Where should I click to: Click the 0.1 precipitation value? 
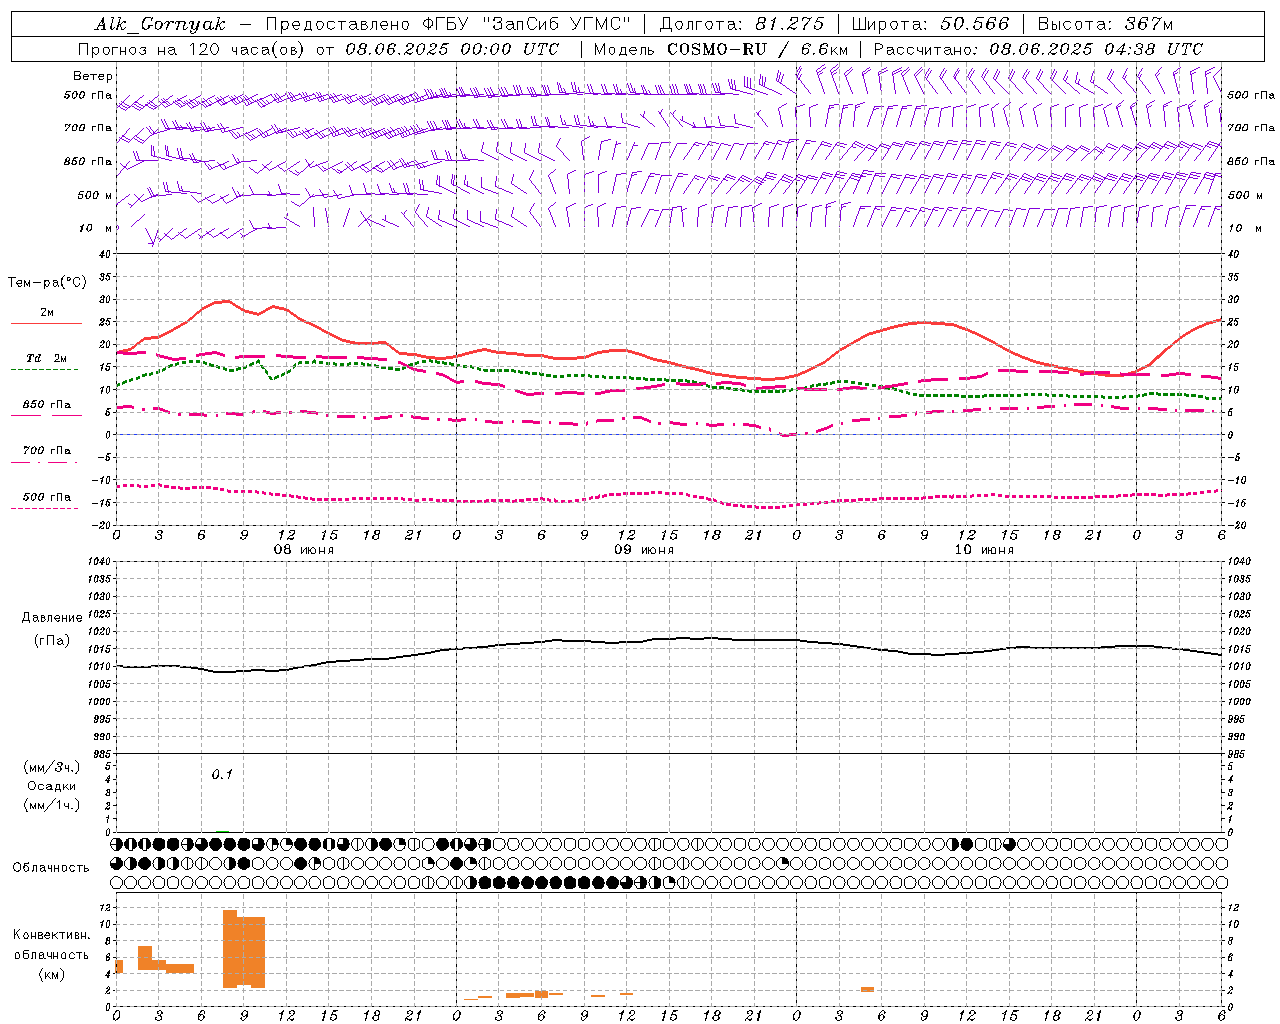tap(222, 775)
